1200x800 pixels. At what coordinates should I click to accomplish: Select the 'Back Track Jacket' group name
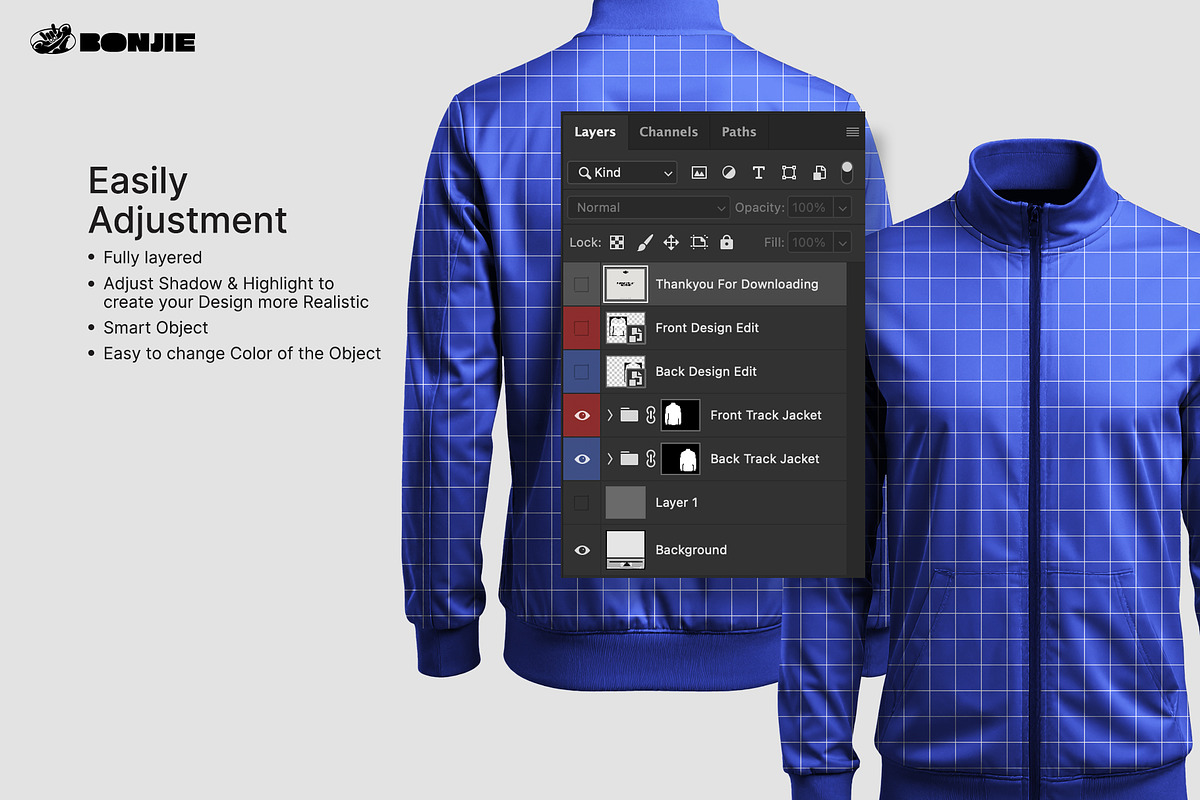(x=765, y=459)
